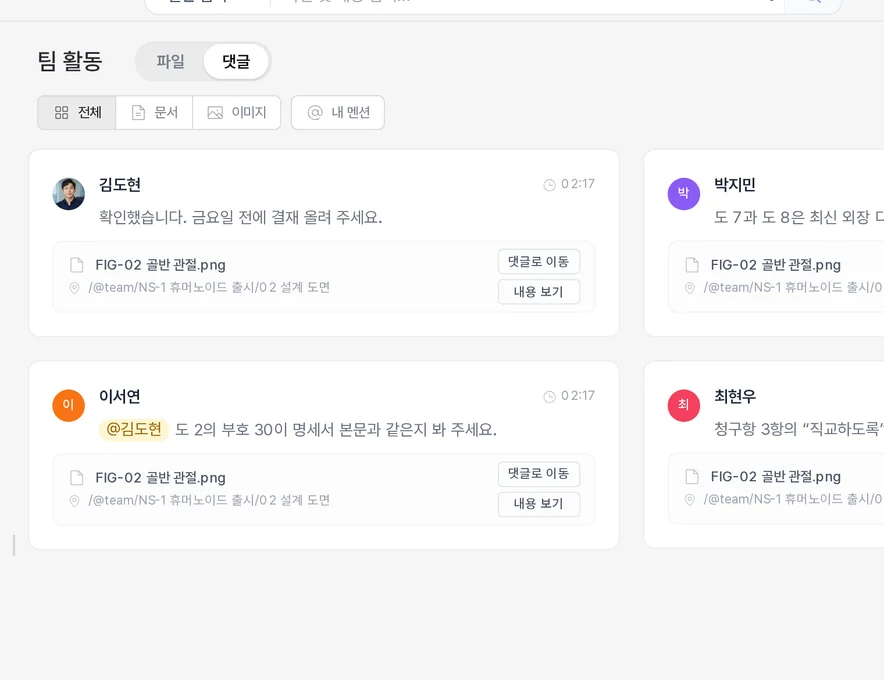Open FIG-02 골반 관절.png in 이서연's card
The height and width of the screenshot is (680, 884).
tap(161, 478)
